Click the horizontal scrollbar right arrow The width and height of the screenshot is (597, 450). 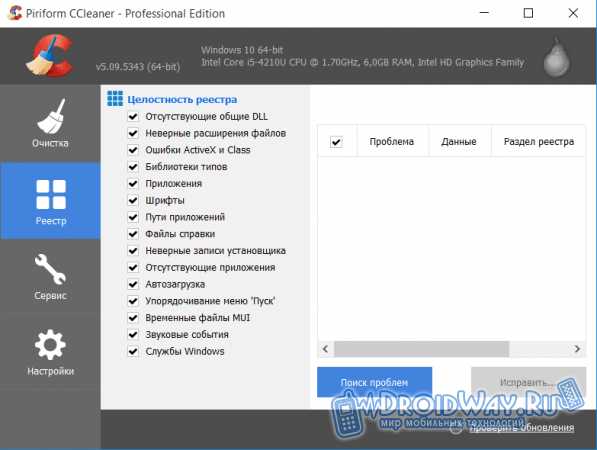click(577, 349)
